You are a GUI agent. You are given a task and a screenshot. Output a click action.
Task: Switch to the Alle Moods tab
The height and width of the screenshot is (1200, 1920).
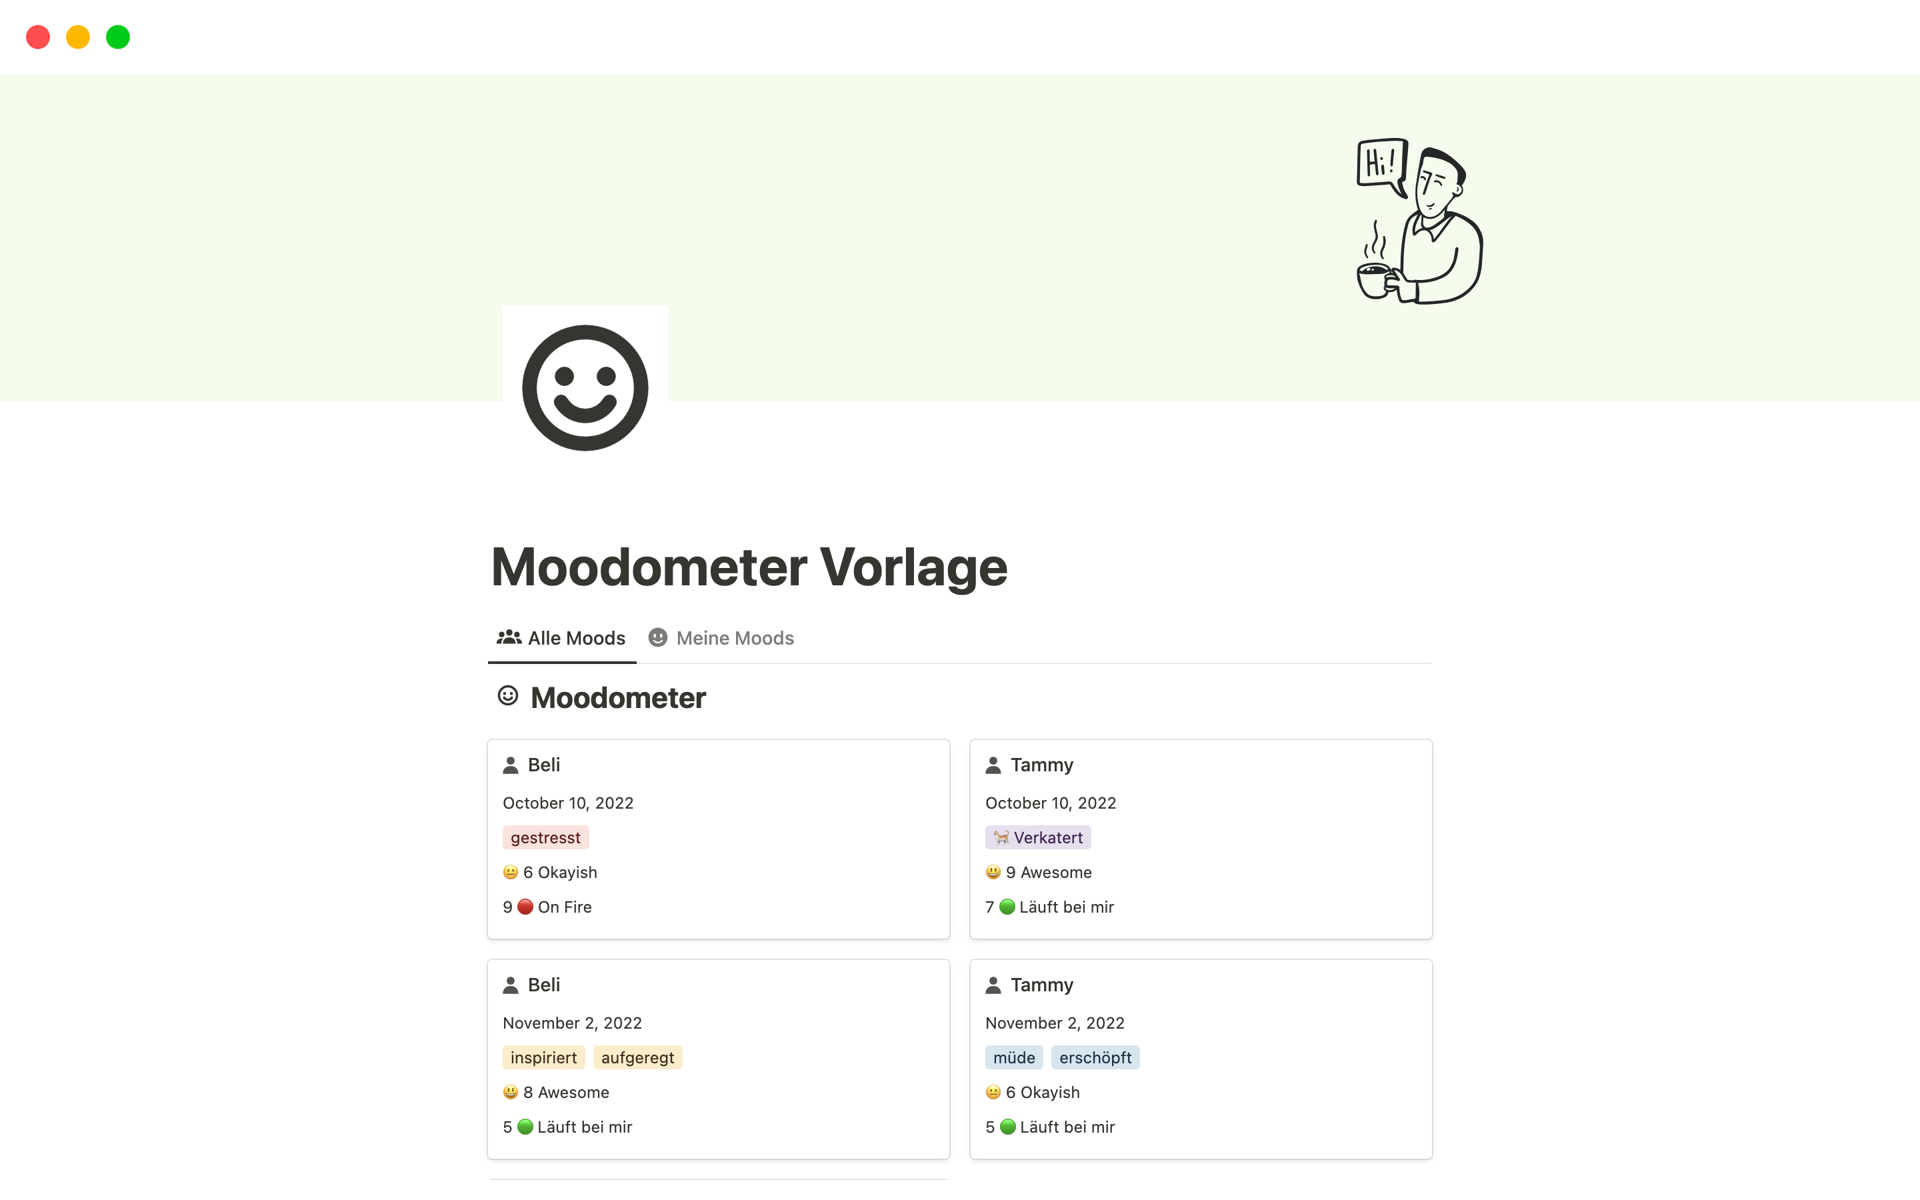(562, 638)
